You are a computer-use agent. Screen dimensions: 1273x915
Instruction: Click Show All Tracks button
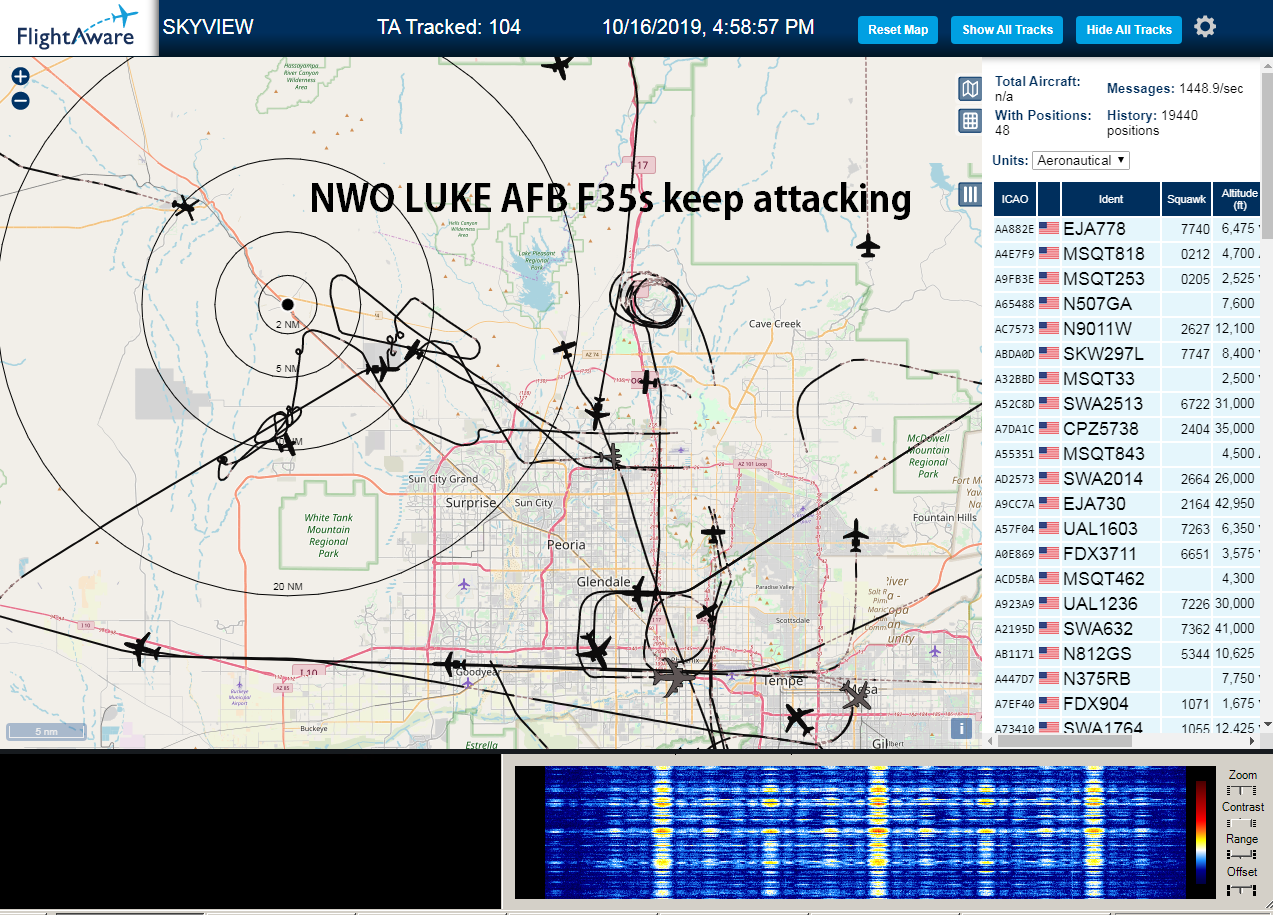point(1007,30)
